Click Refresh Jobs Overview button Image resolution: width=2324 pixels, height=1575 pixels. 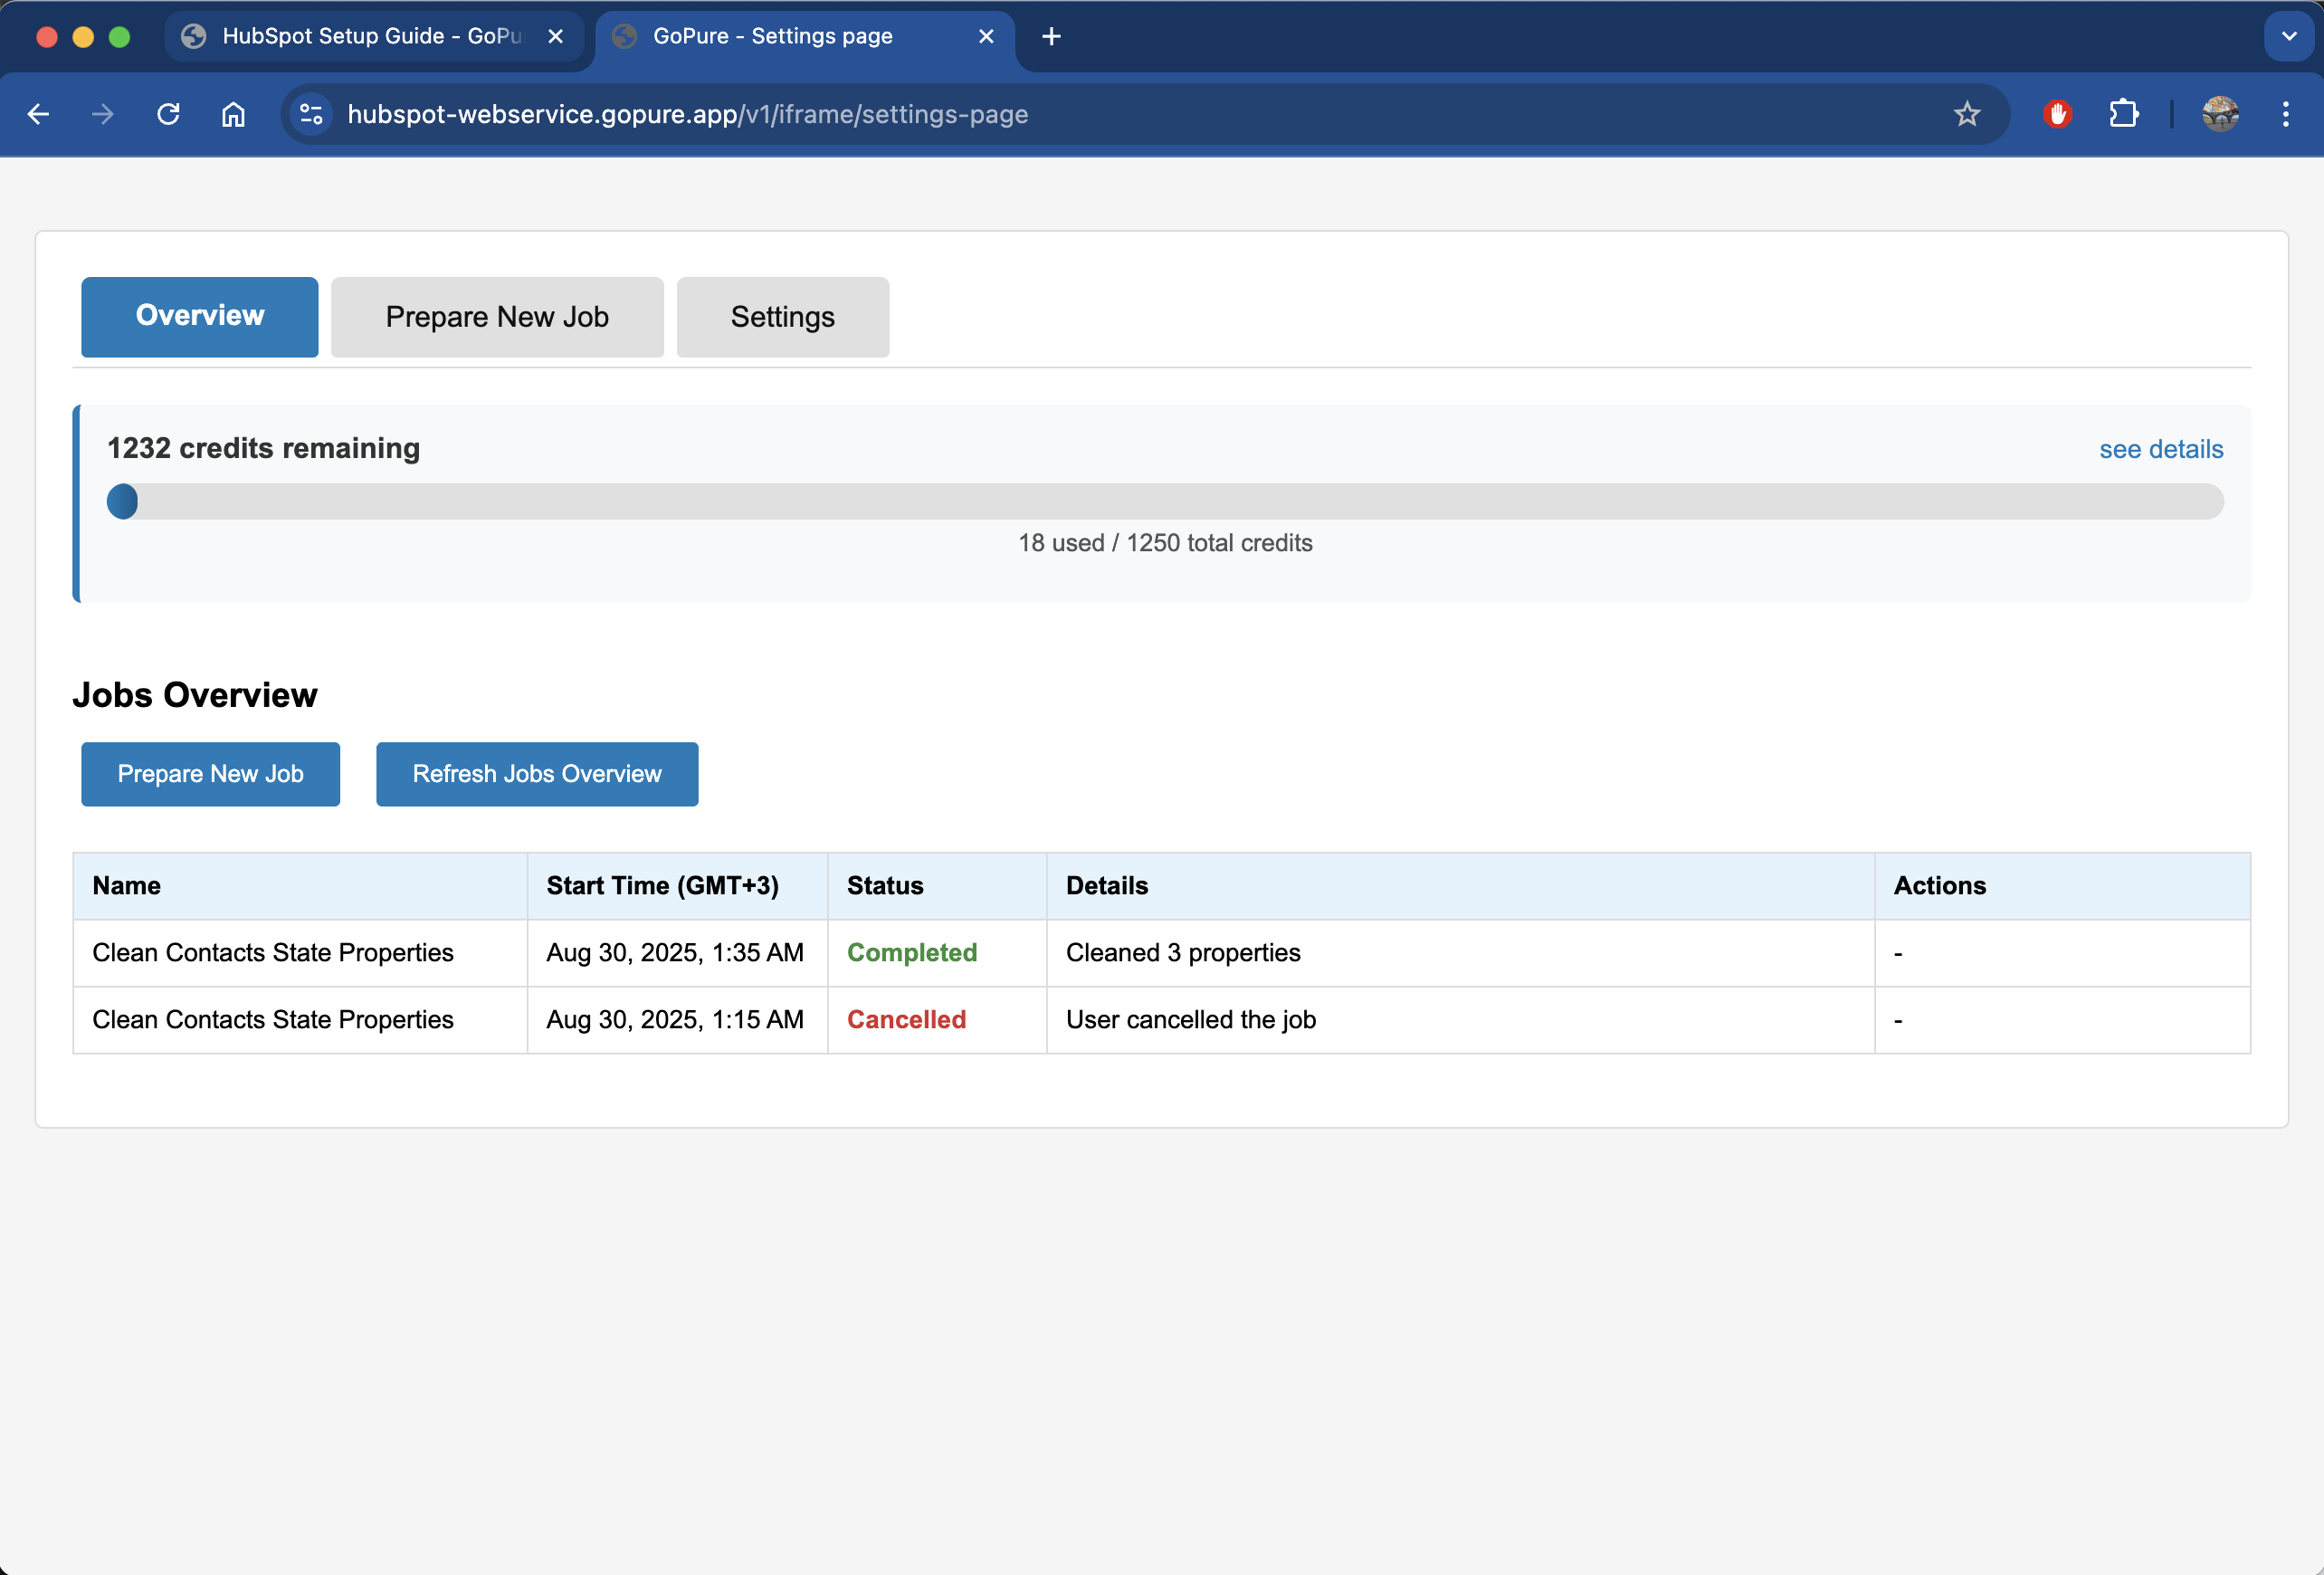coord(537,774)
